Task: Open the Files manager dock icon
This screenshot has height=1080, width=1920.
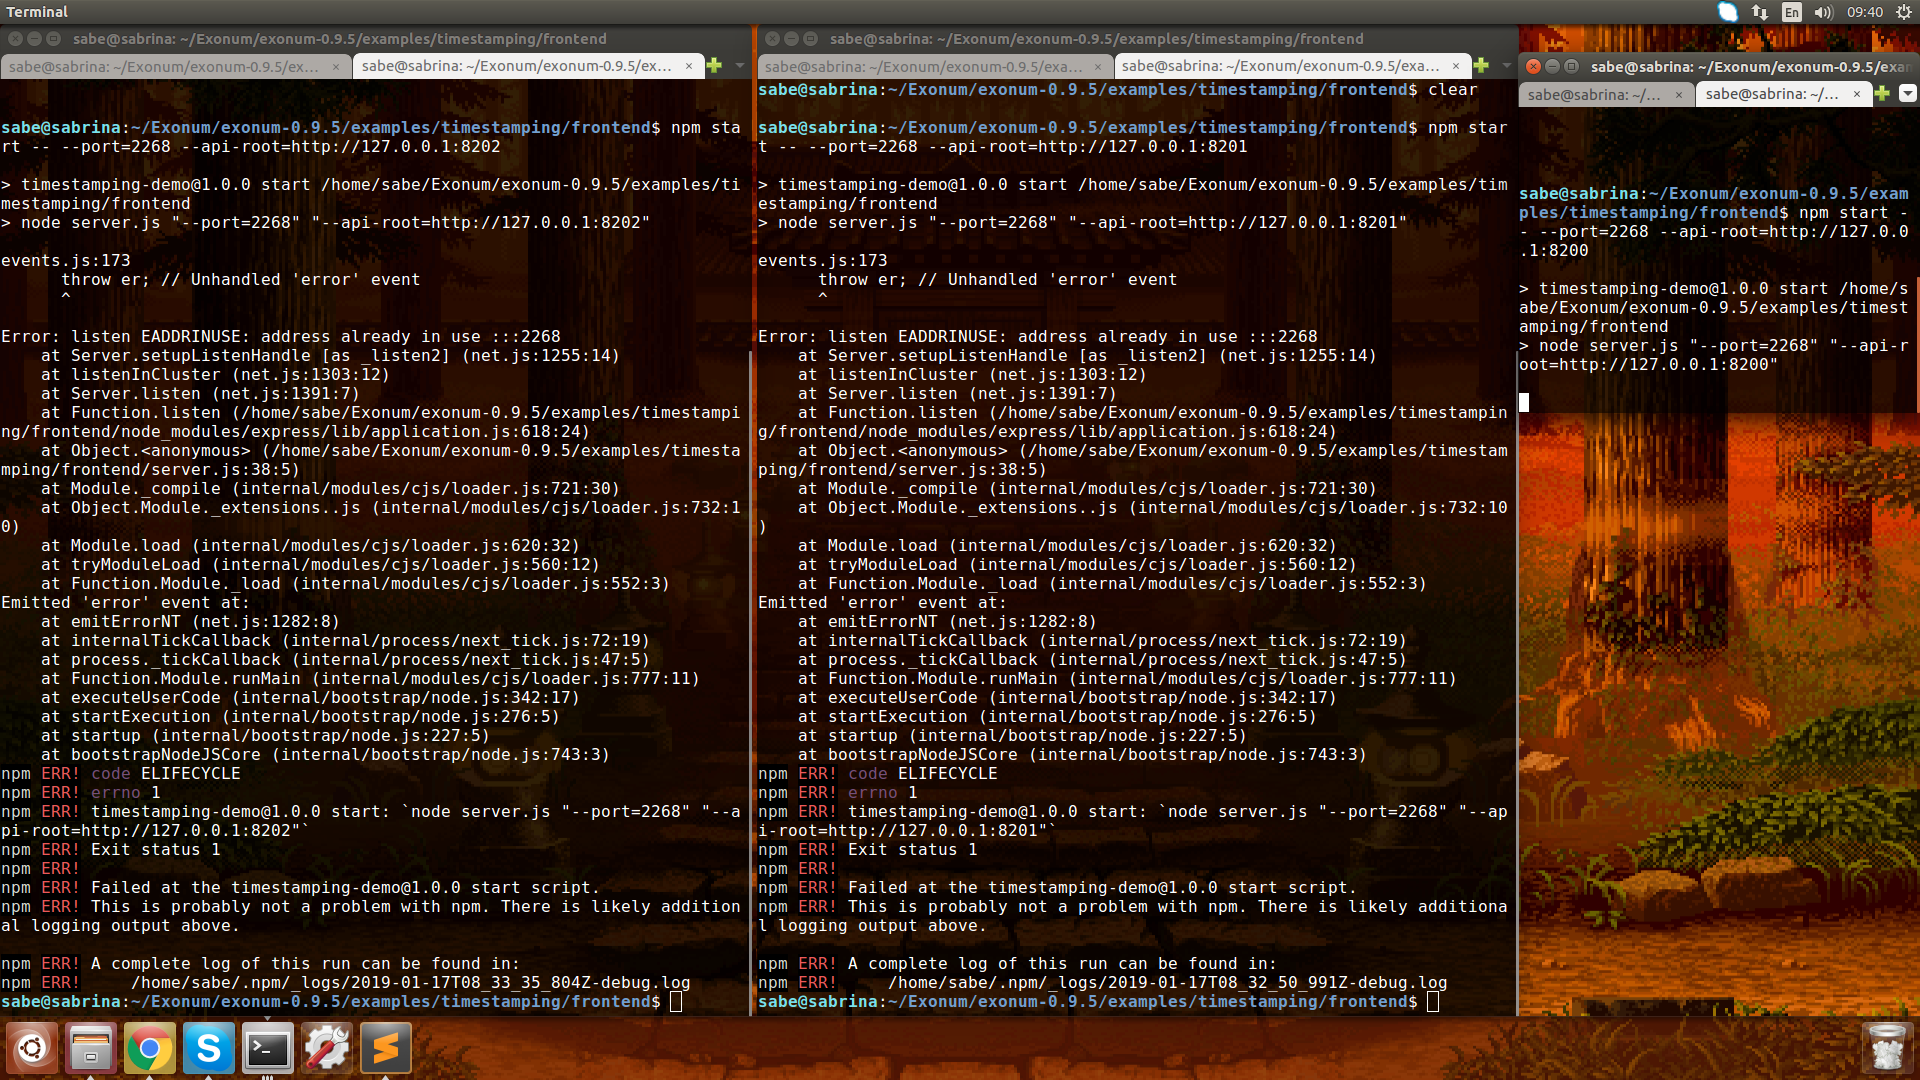Action: click(x=90, y=1048)
